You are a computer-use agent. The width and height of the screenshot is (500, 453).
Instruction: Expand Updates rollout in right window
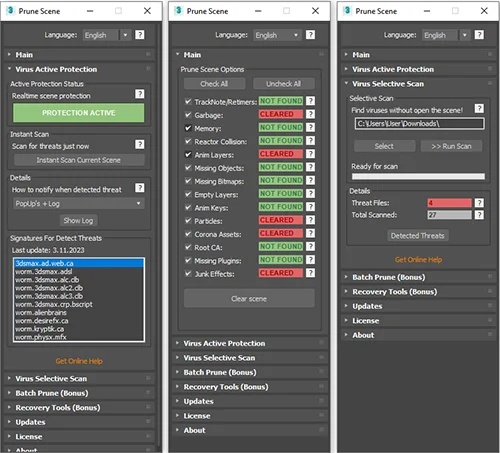pos(418,306)
